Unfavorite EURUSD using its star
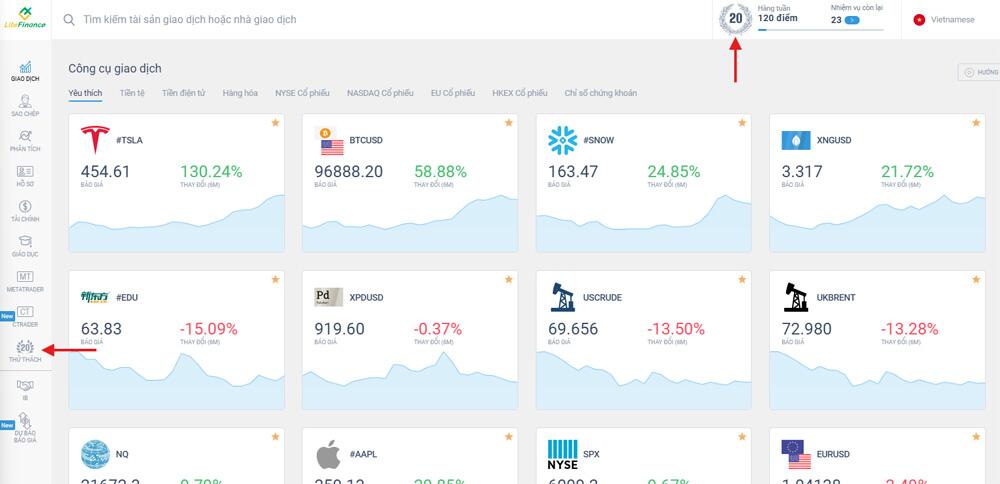The image size is (1000, 484). tap(976, 437)
